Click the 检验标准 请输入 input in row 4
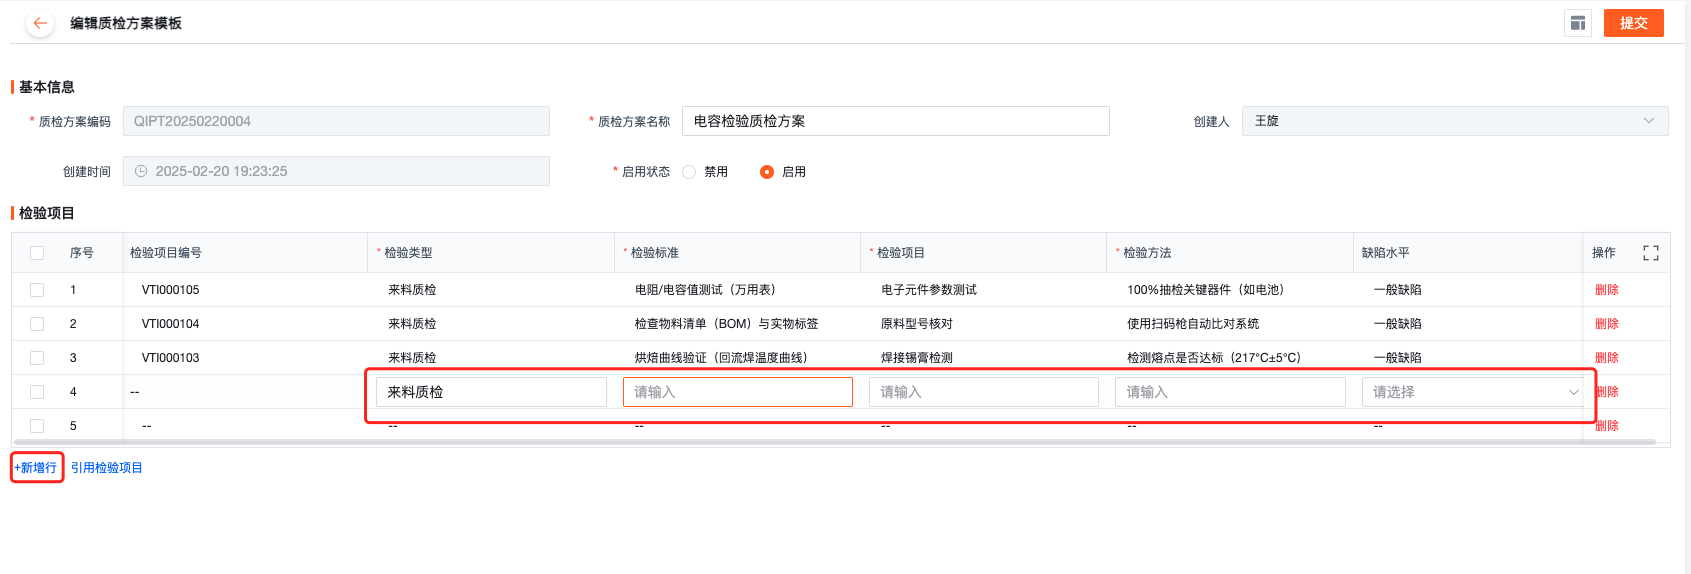This screenshot has height=574, width=1691. pyautogui.click(x=738, y=392)
